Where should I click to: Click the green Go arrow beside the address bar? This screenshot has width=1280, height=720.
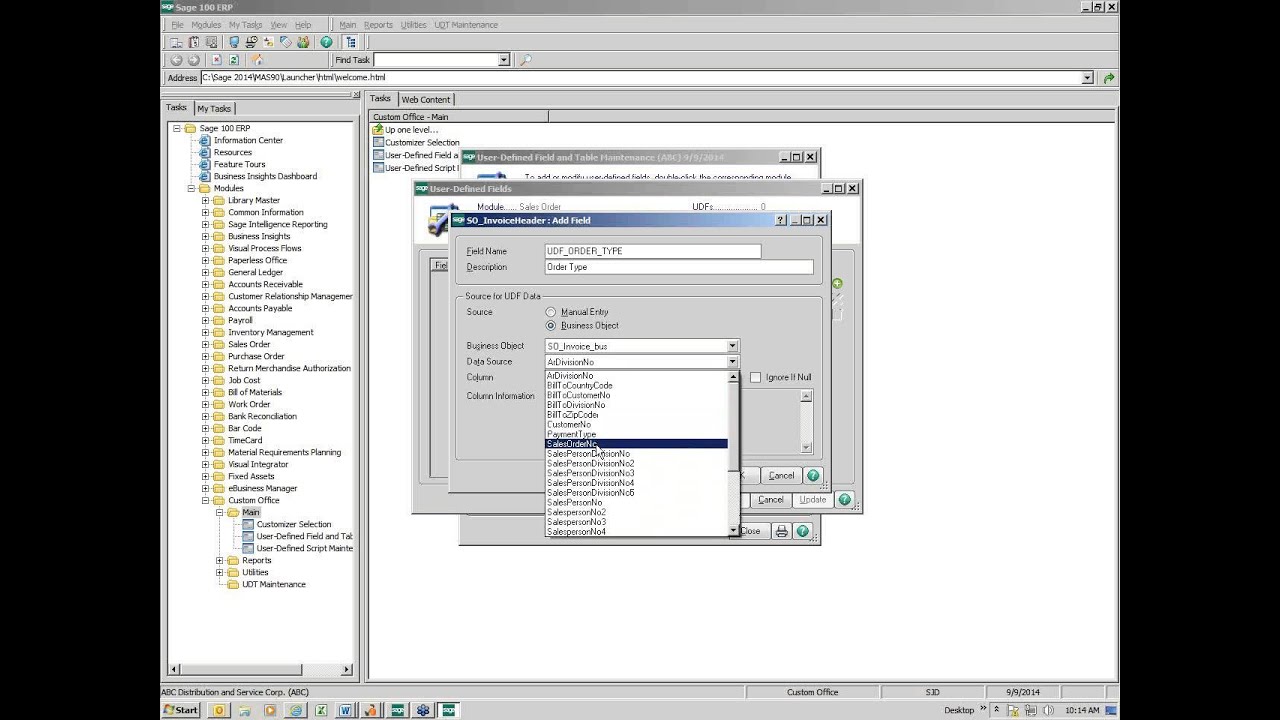pos(1108,78)
